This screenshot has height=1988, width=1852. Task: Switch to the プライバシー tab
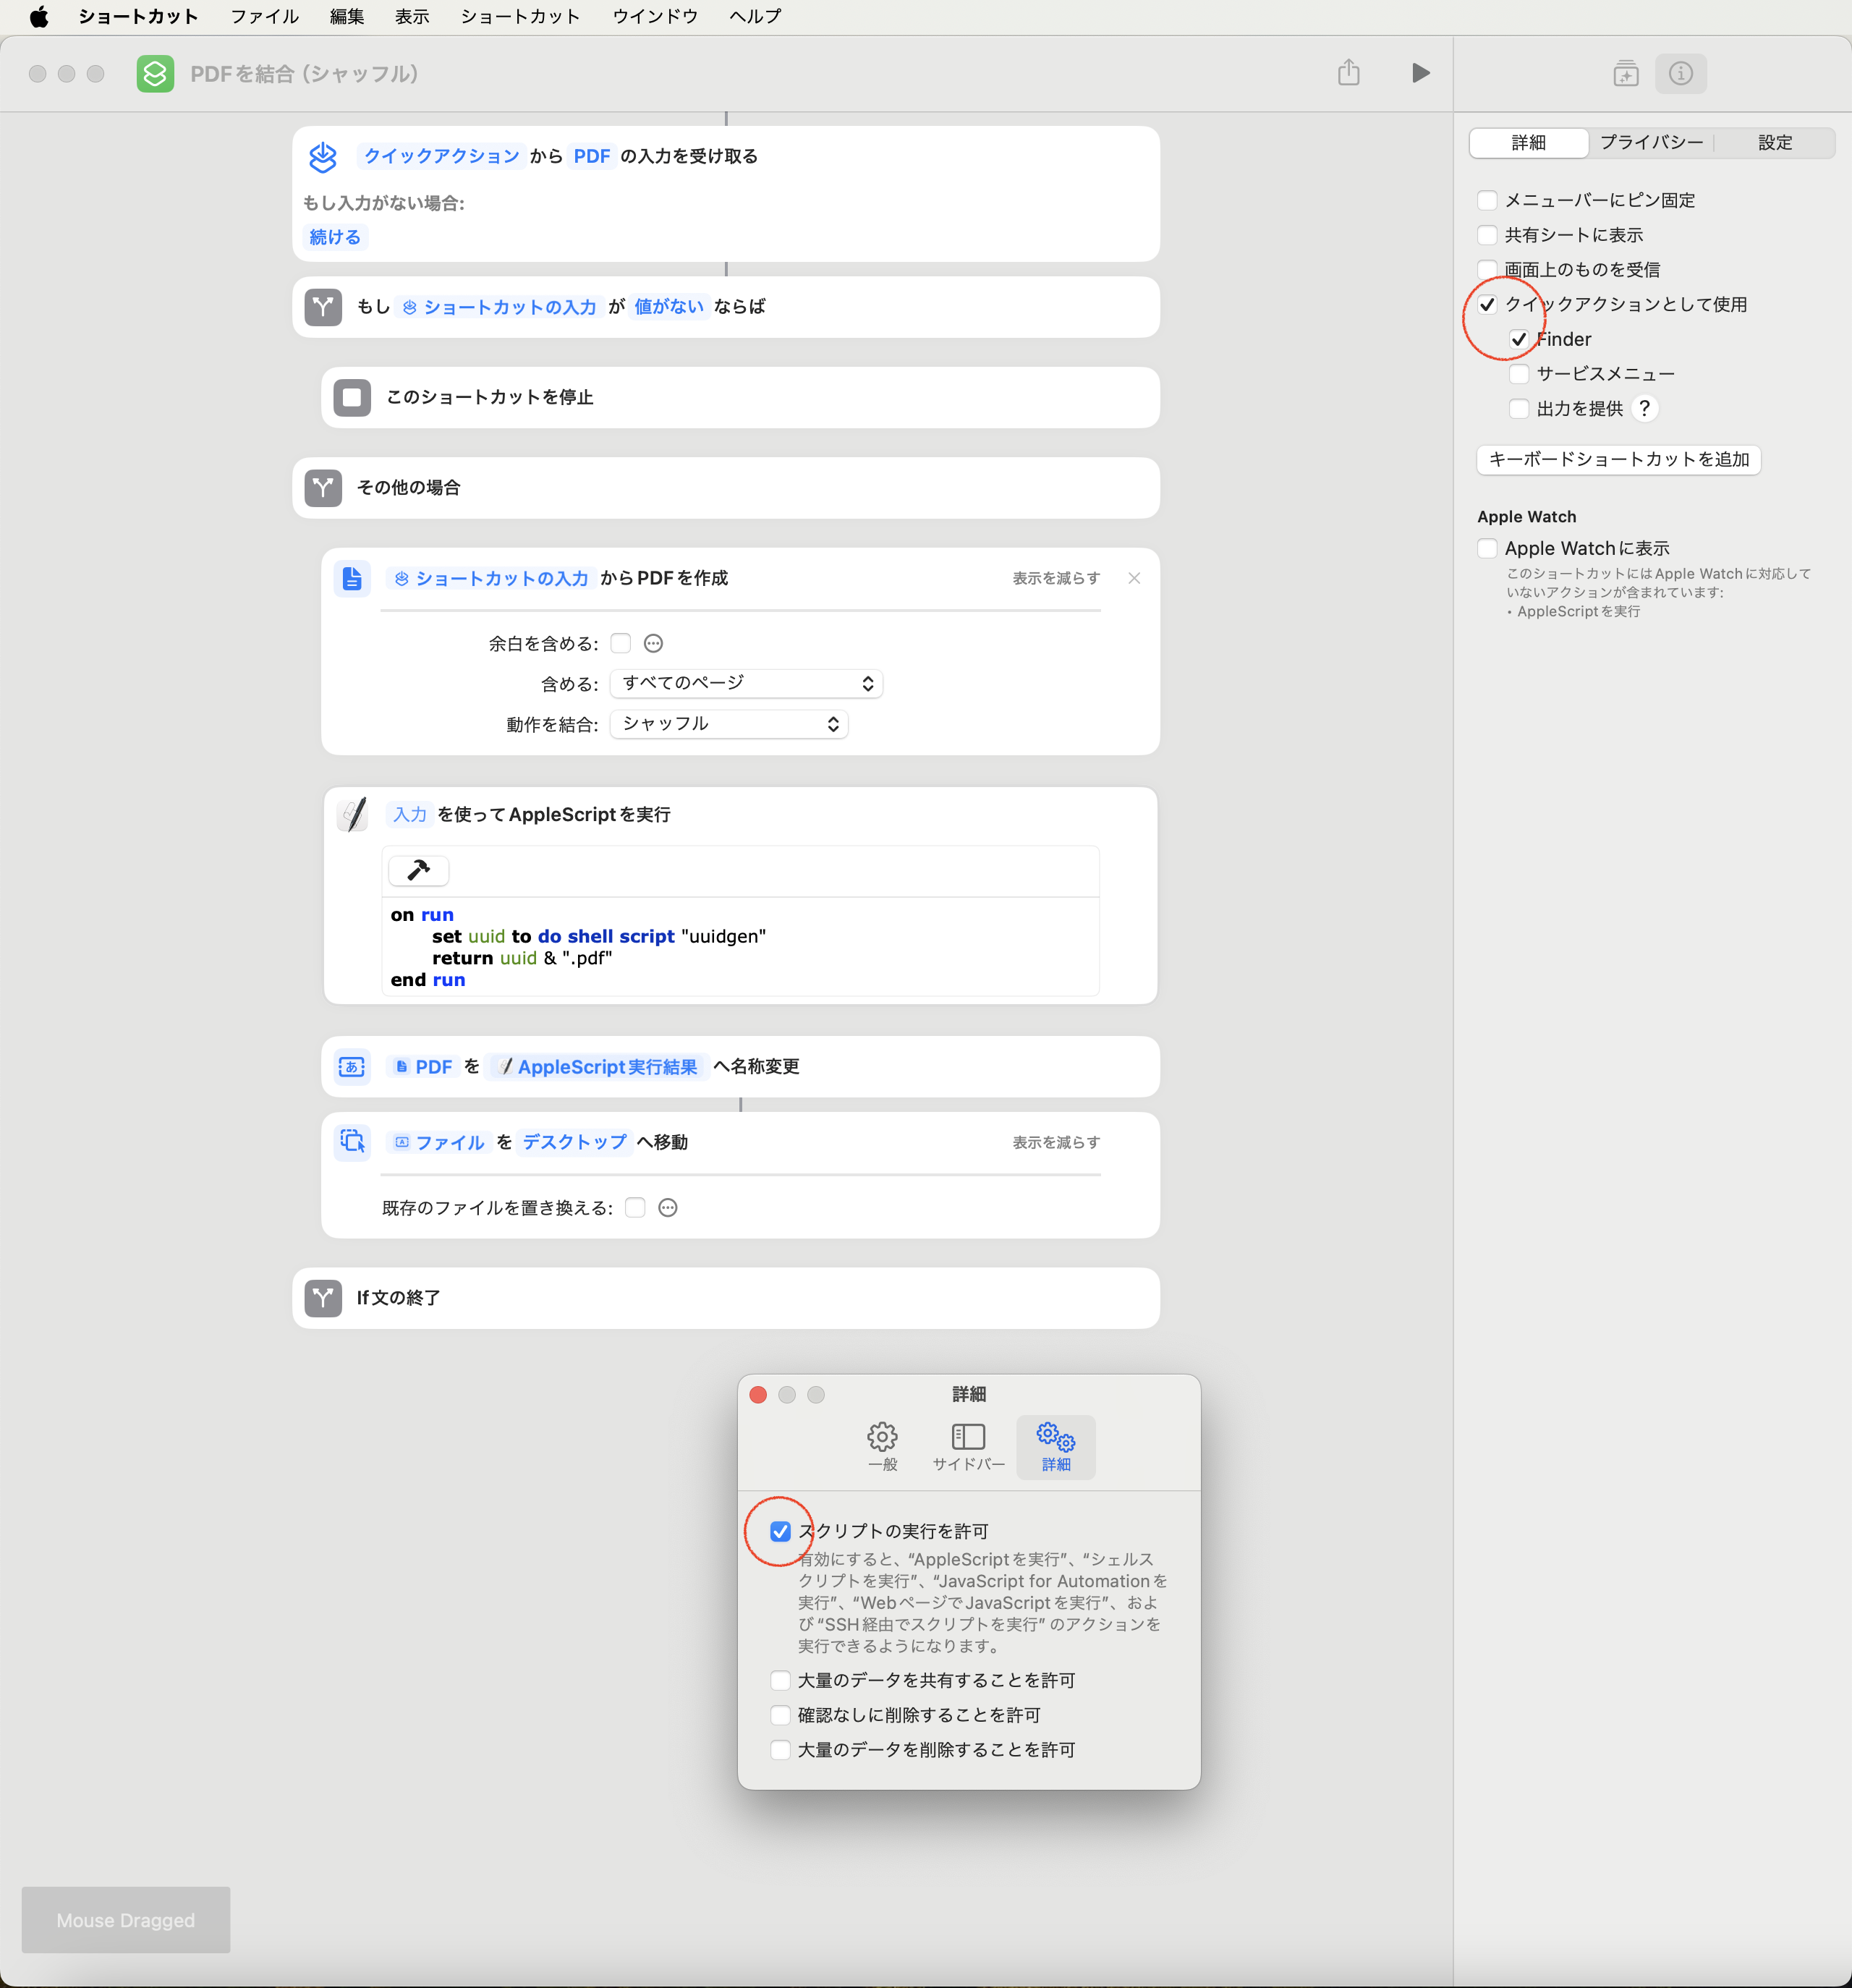1651,143
